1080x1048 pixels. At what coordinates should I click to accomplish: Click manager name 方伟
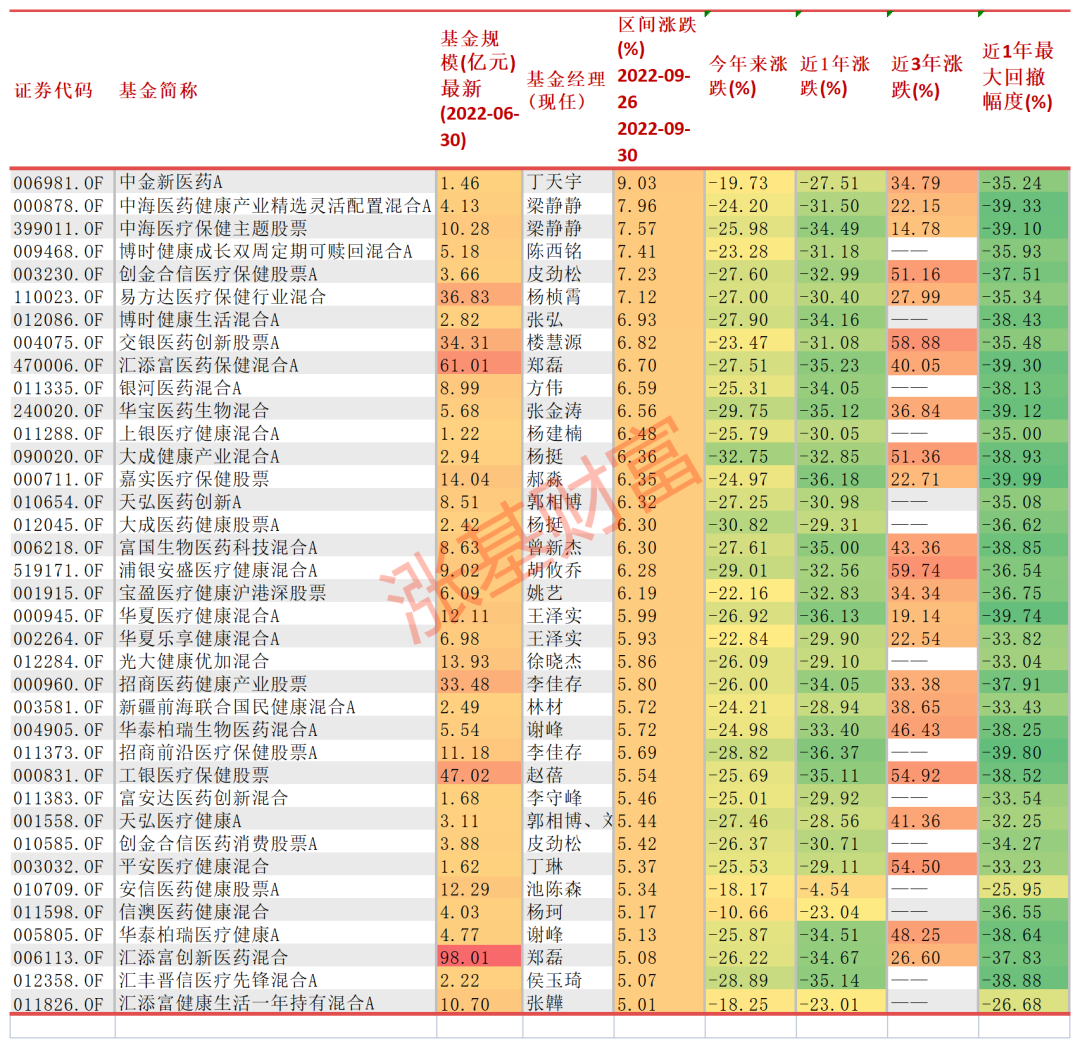pyautogui.click(x=544, y=387)
